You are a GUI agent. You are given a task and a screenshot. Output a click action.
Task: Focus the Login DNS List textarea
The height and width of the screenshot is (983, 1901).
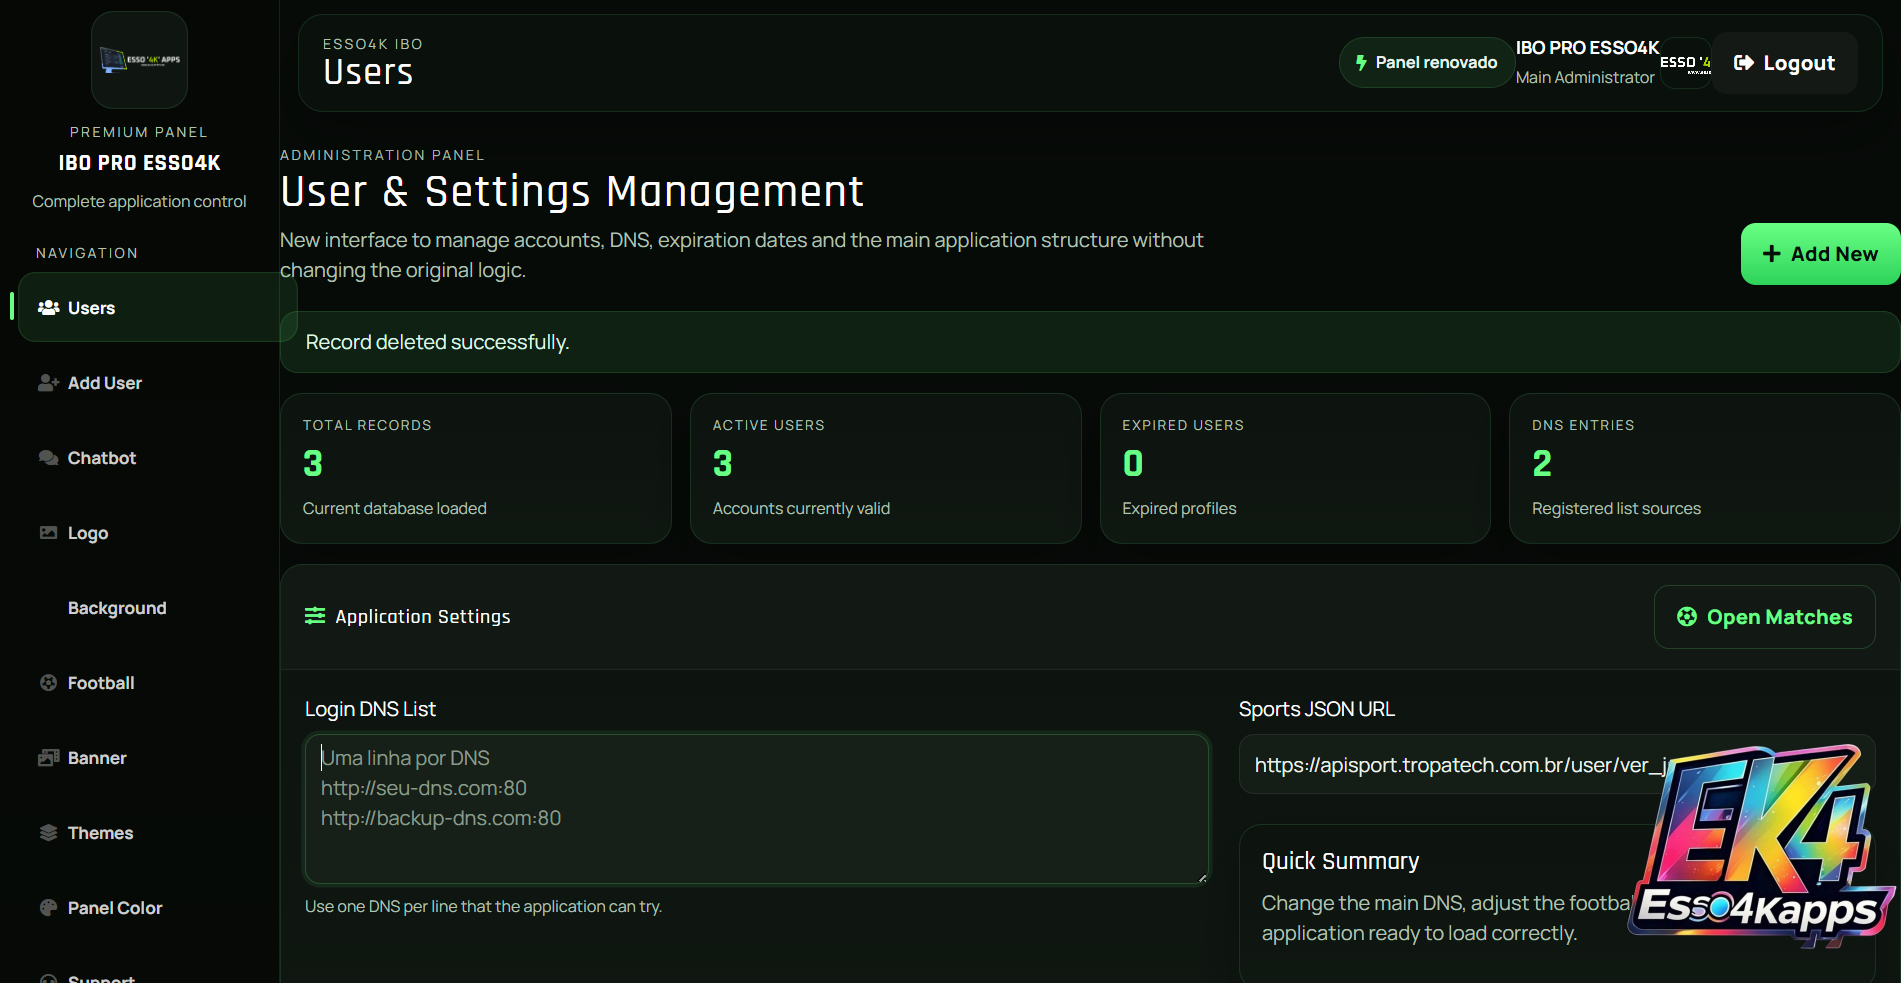point(757,809)
